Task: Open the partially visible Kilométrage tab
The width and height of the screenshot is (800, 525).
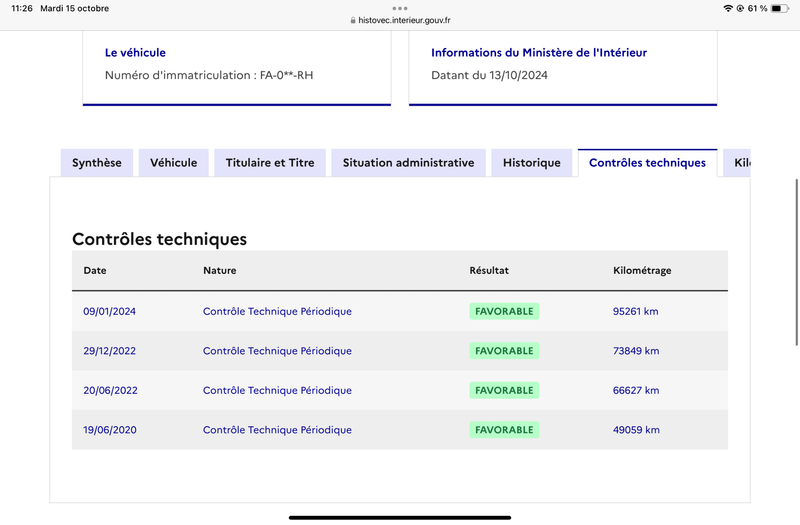Action: (x=737, y=163)
